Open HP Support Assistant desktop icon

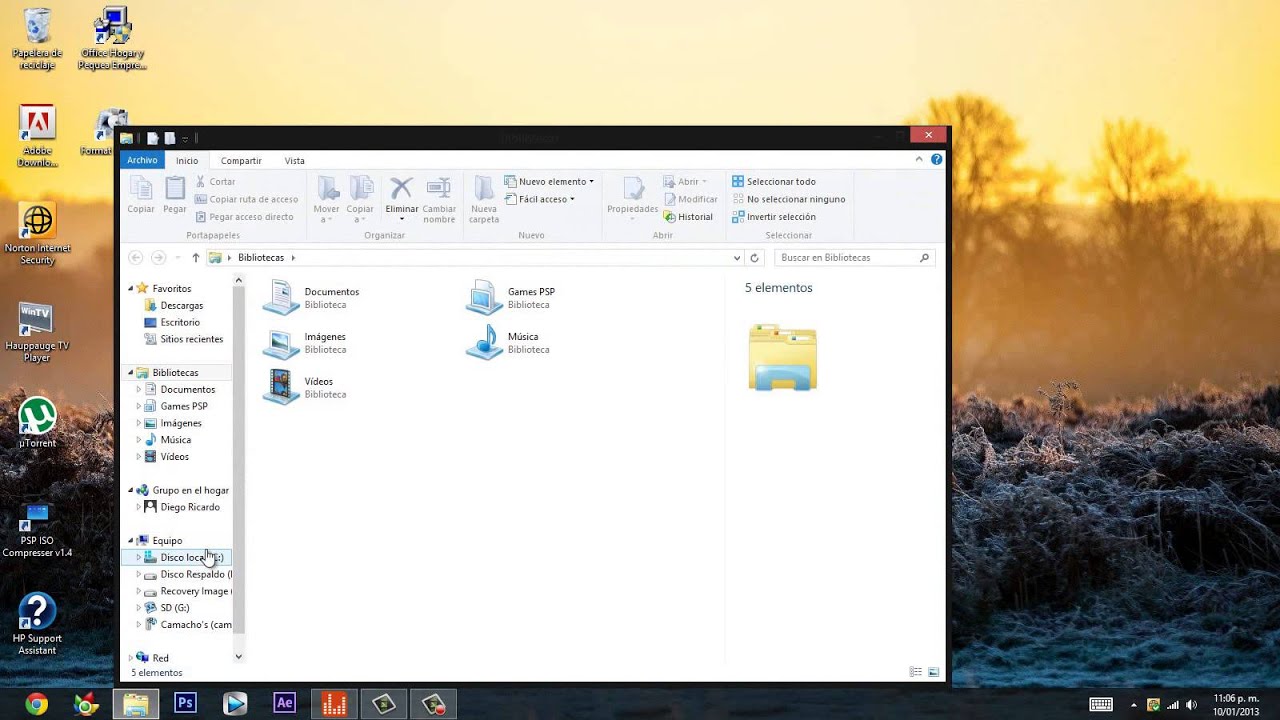coord(37,625)
